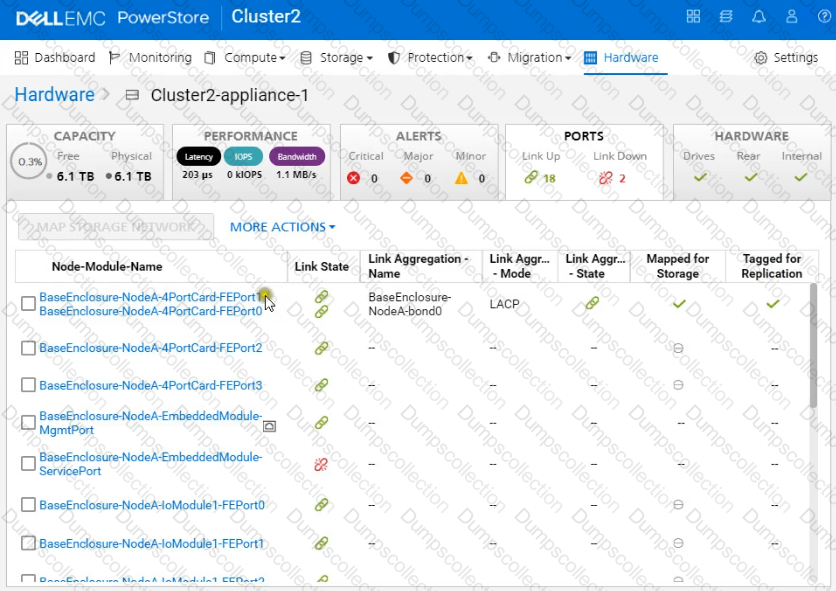Click the Settings gear icon
836x591 pixels.
(x=761, y=58)
